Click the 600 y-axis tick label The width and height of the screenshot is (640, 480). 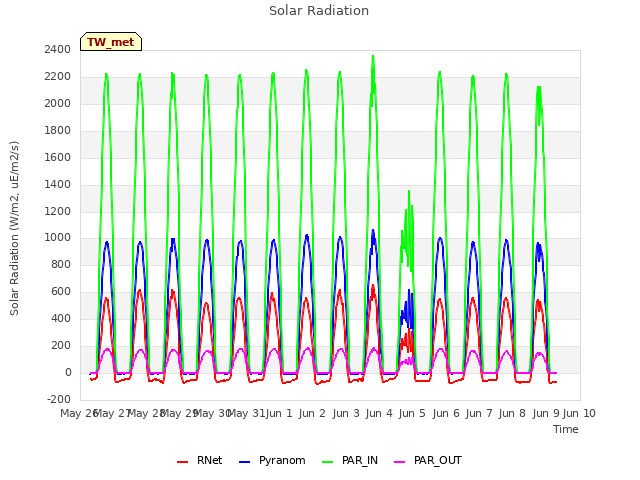click(61, 291)
